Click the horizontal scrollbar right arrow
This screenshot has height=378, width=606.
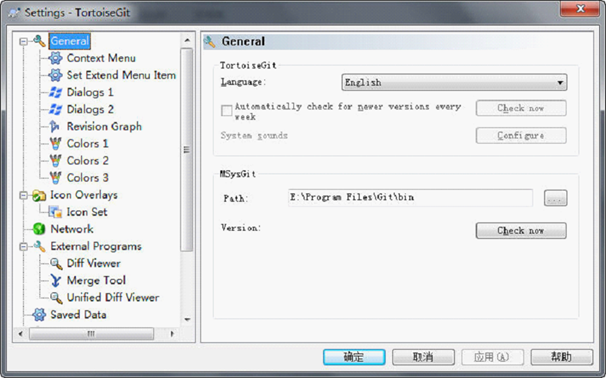coord(172,333)
